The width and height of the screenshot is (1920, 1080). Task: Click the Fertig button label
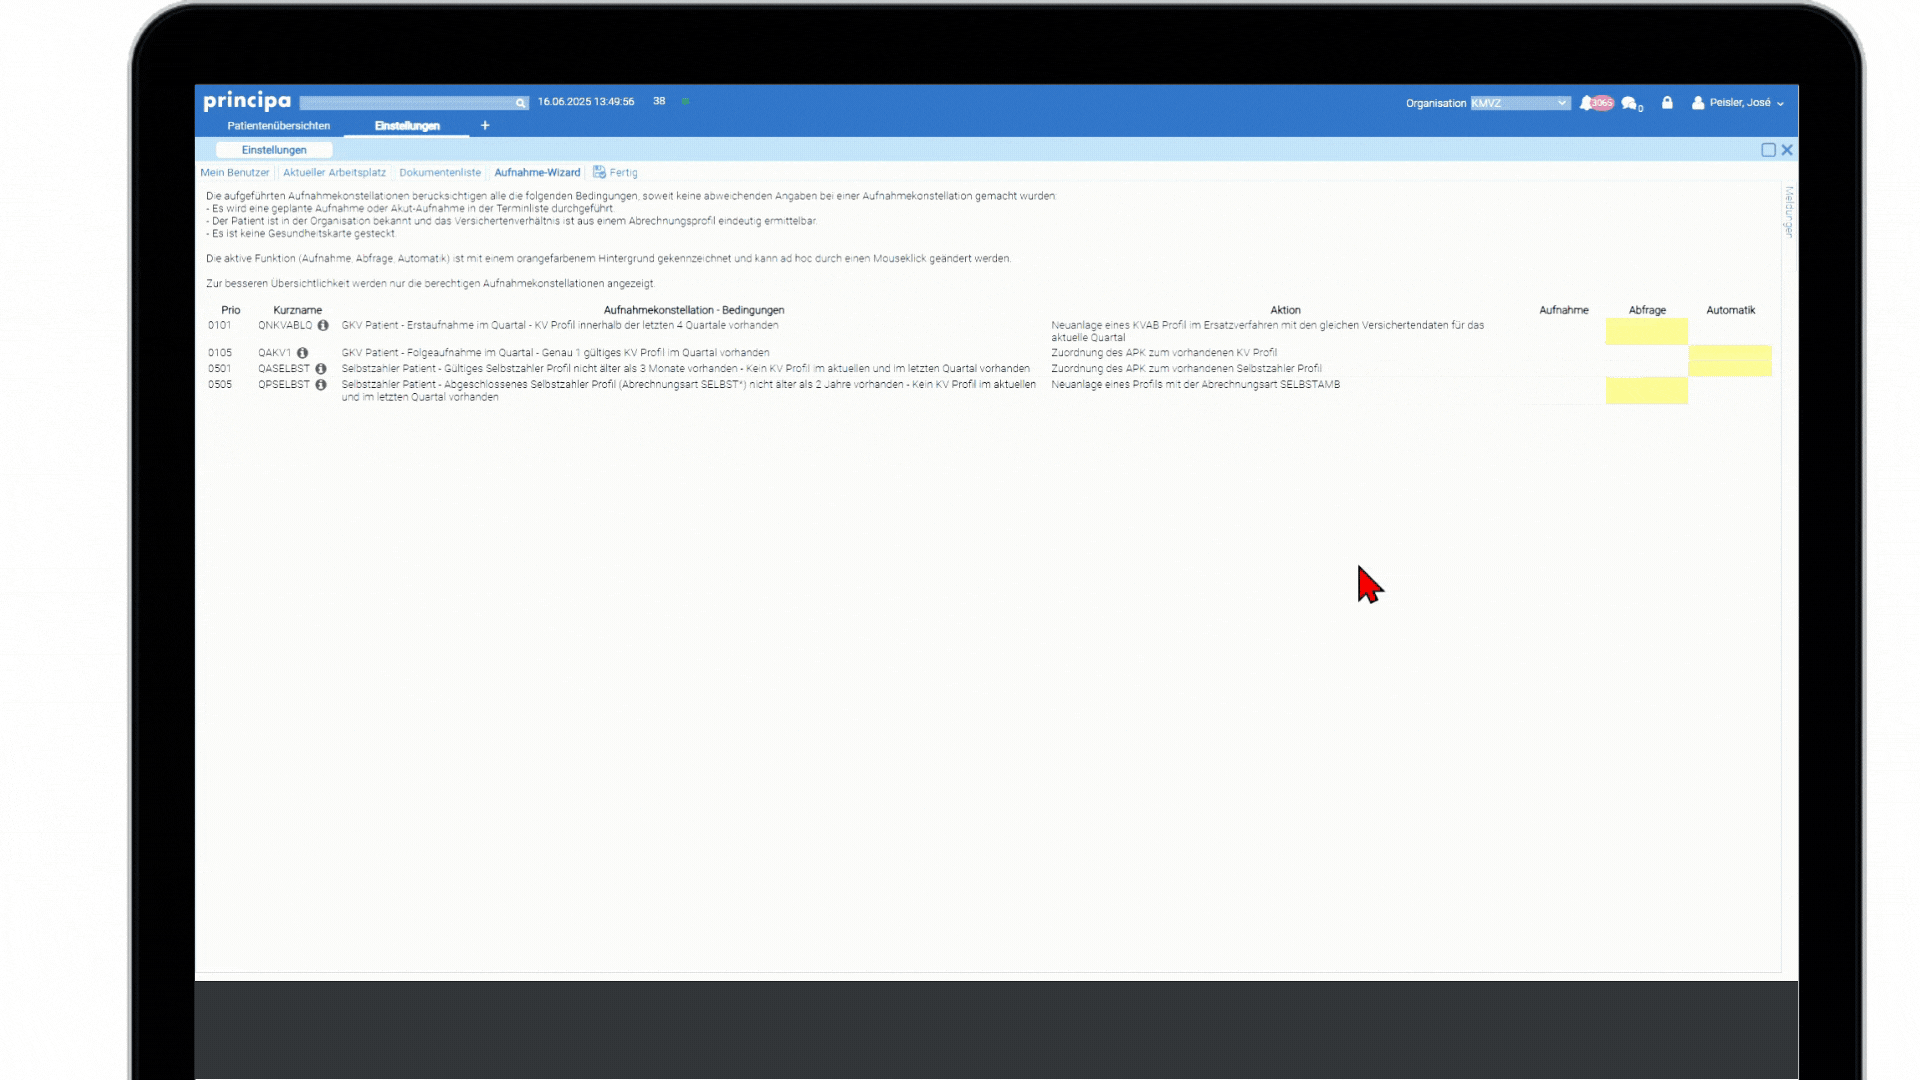(623, 173)
